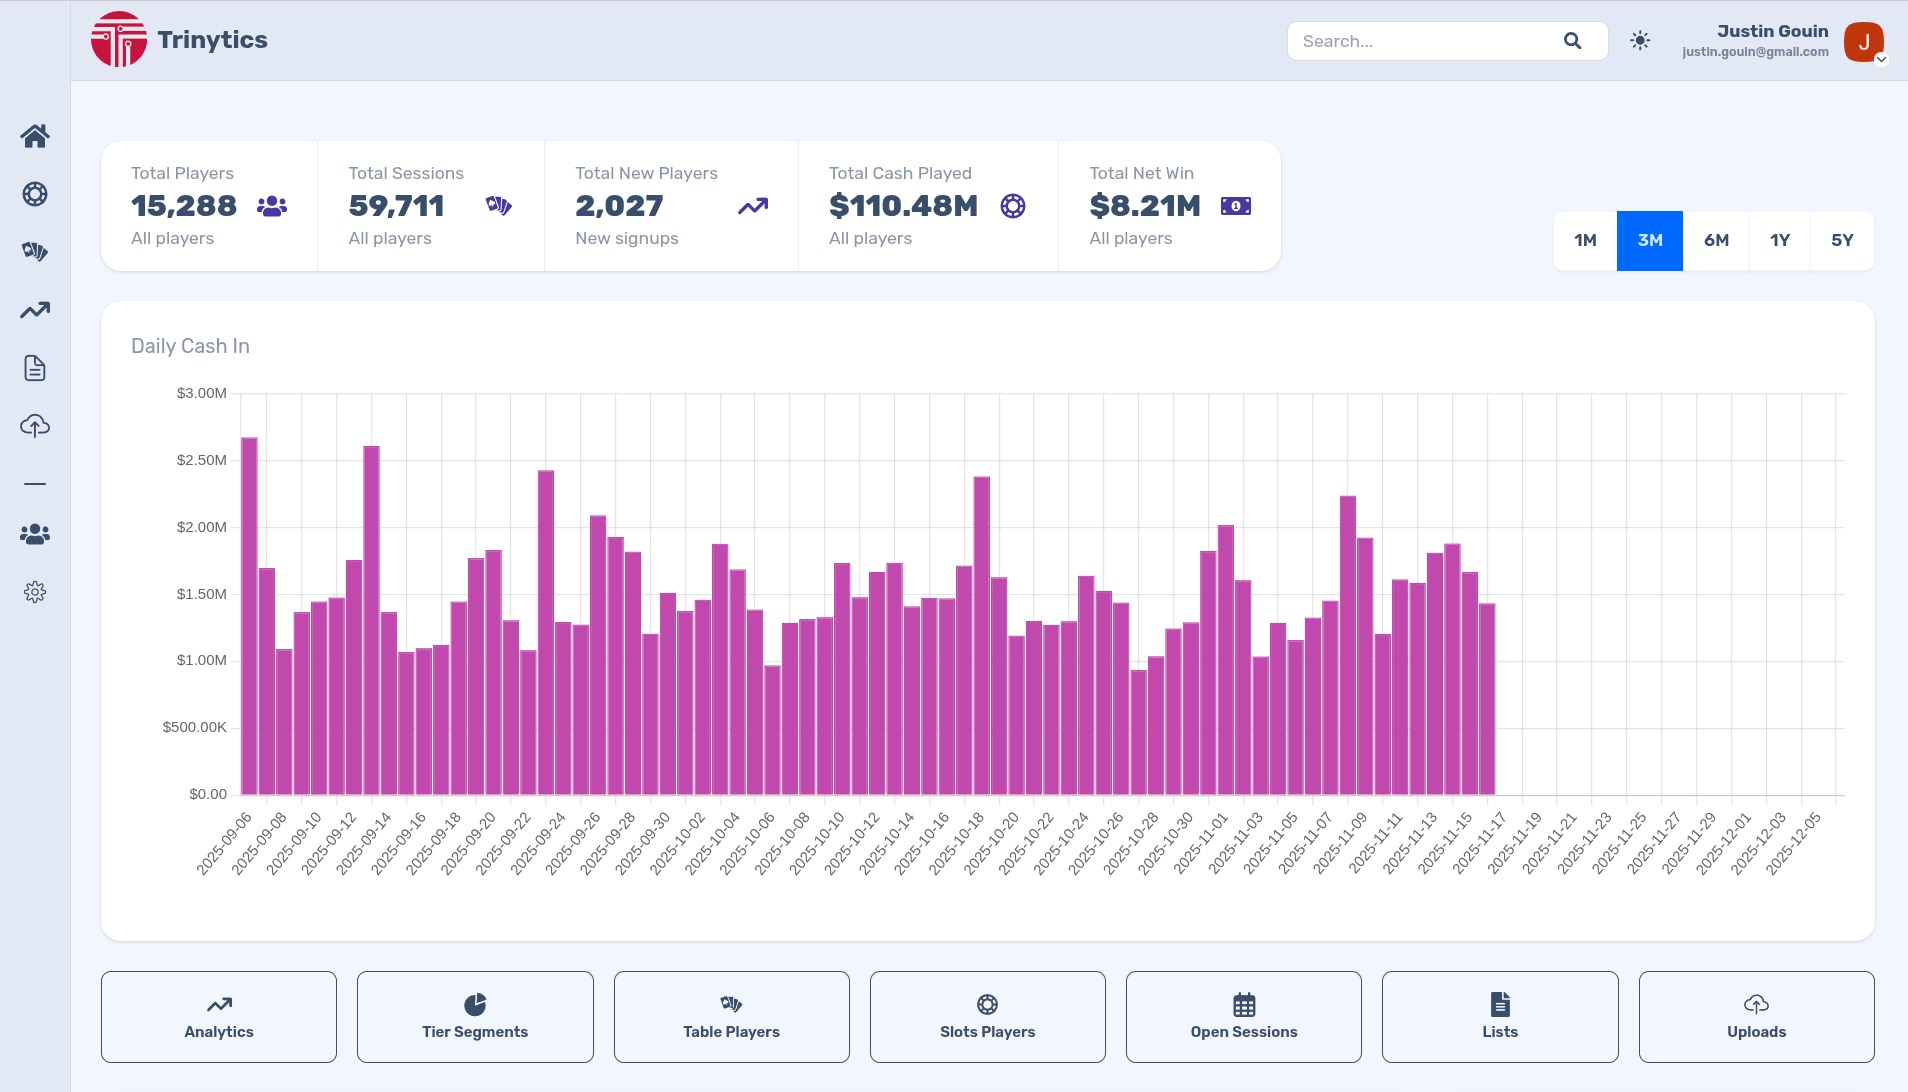Click the Trinytics brand name text
Viewport: 1908px width, 1092px height.
tap(212, 40)
